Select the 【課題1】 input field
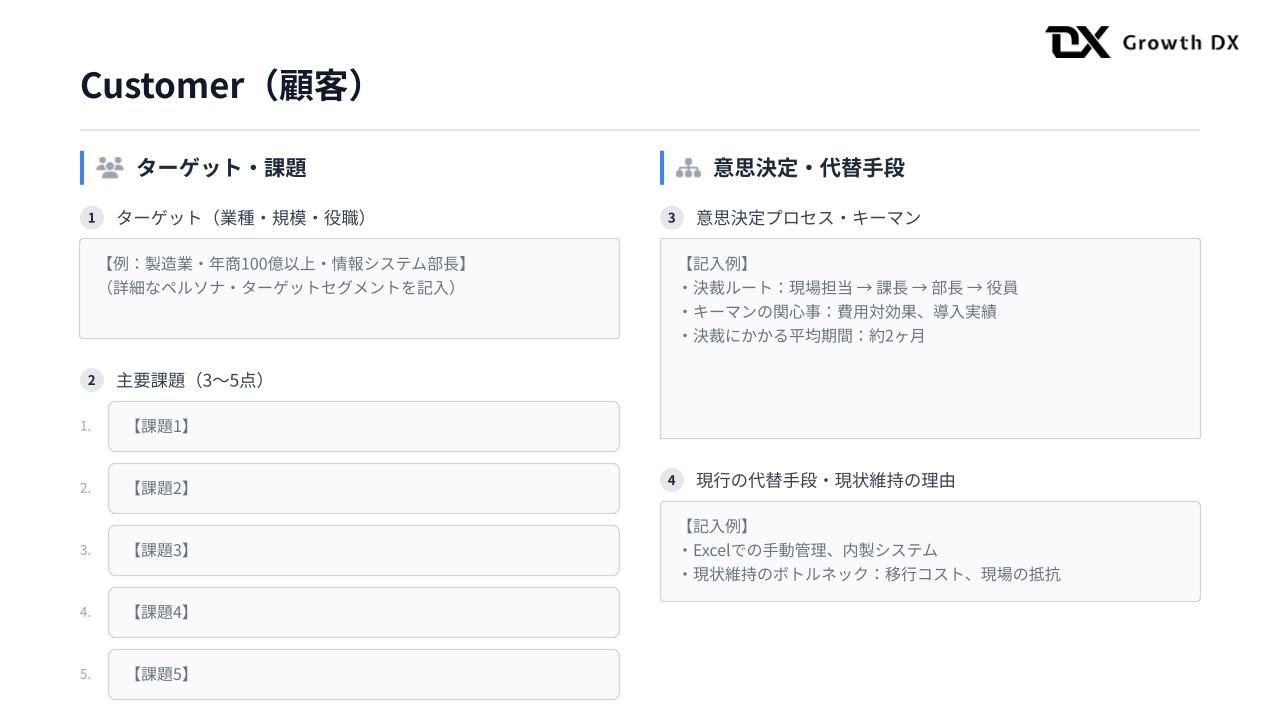This screenshot has width=1280, height=720. click(x=363, y=427)
